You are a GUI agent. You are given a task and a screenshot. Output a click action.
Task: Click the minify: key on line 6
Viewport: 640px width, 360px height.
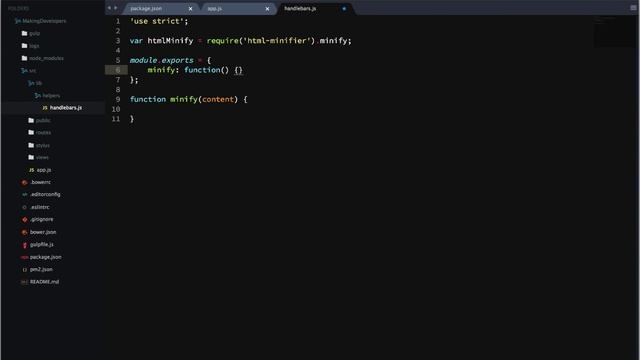pos(163,70)
